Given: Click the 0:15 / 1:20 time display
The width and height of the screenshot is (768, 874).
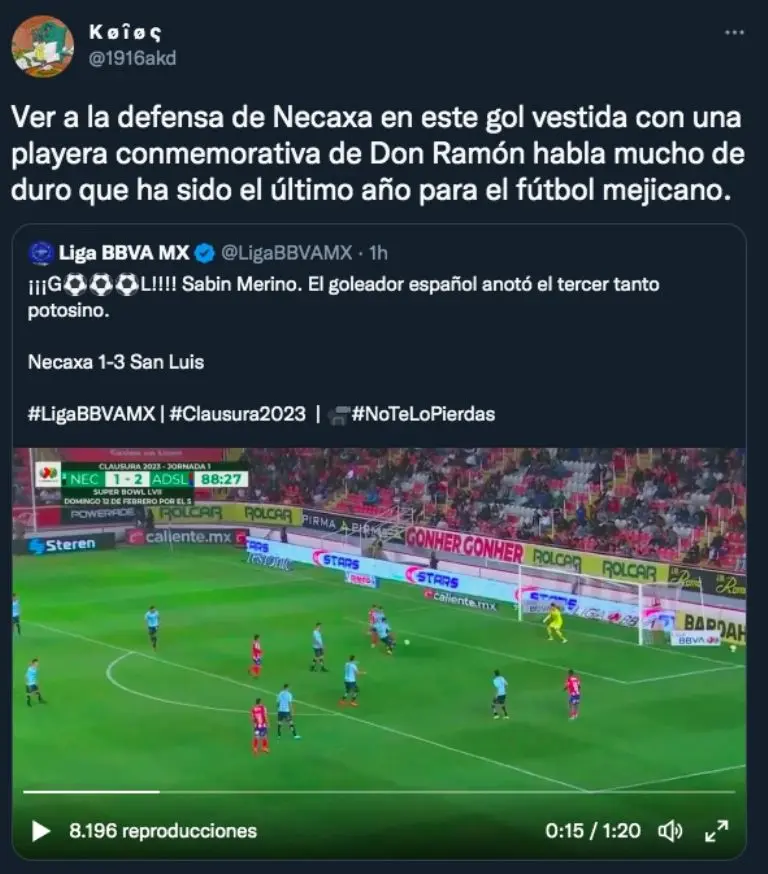Looking at the screenshot, I should (592, 831).
